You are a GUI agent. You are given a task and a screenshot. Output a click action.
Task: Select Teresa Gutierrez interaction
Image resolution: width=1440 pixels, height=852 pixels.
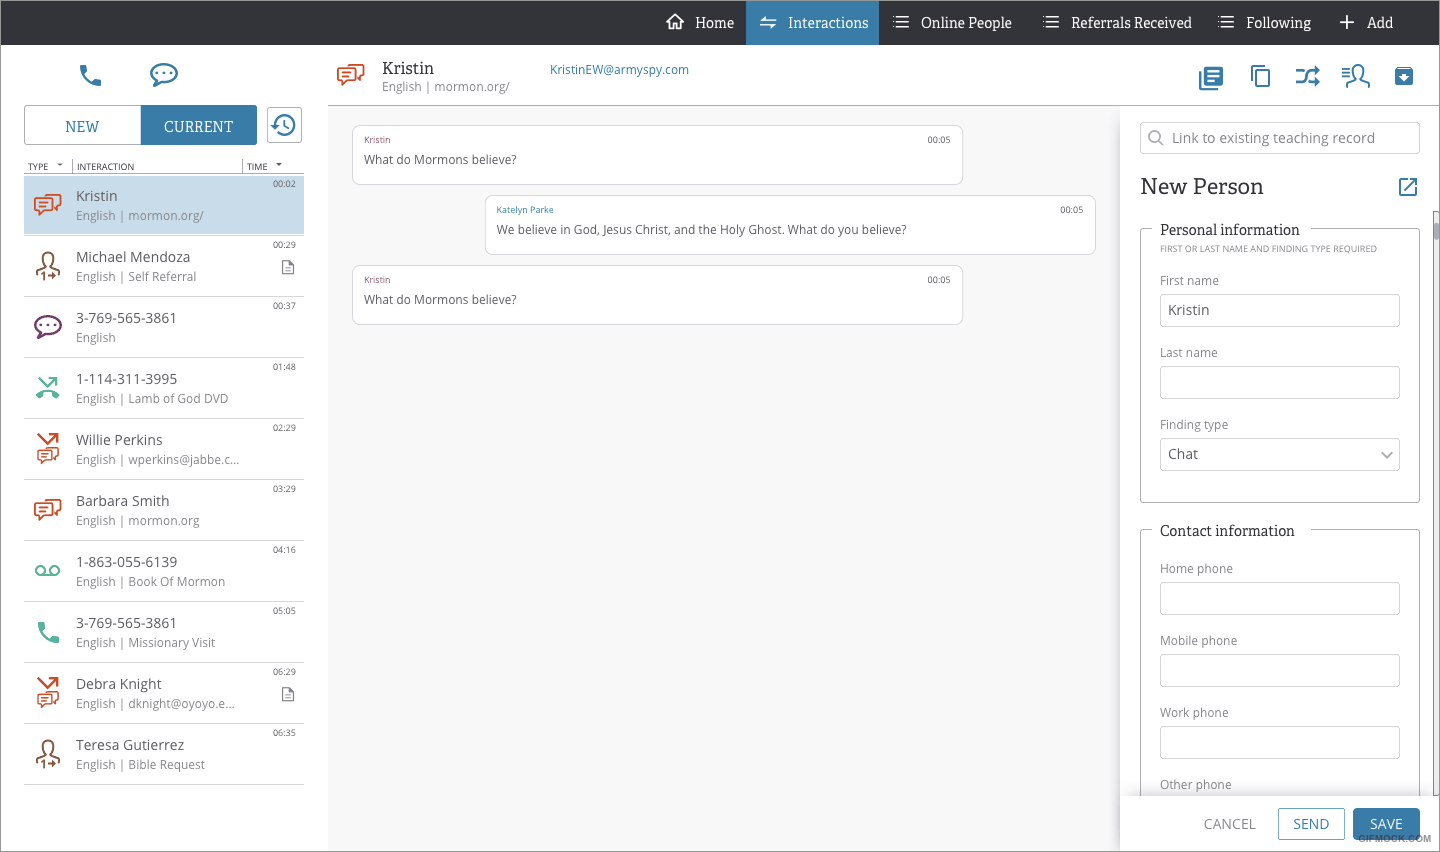click(164, 754)
